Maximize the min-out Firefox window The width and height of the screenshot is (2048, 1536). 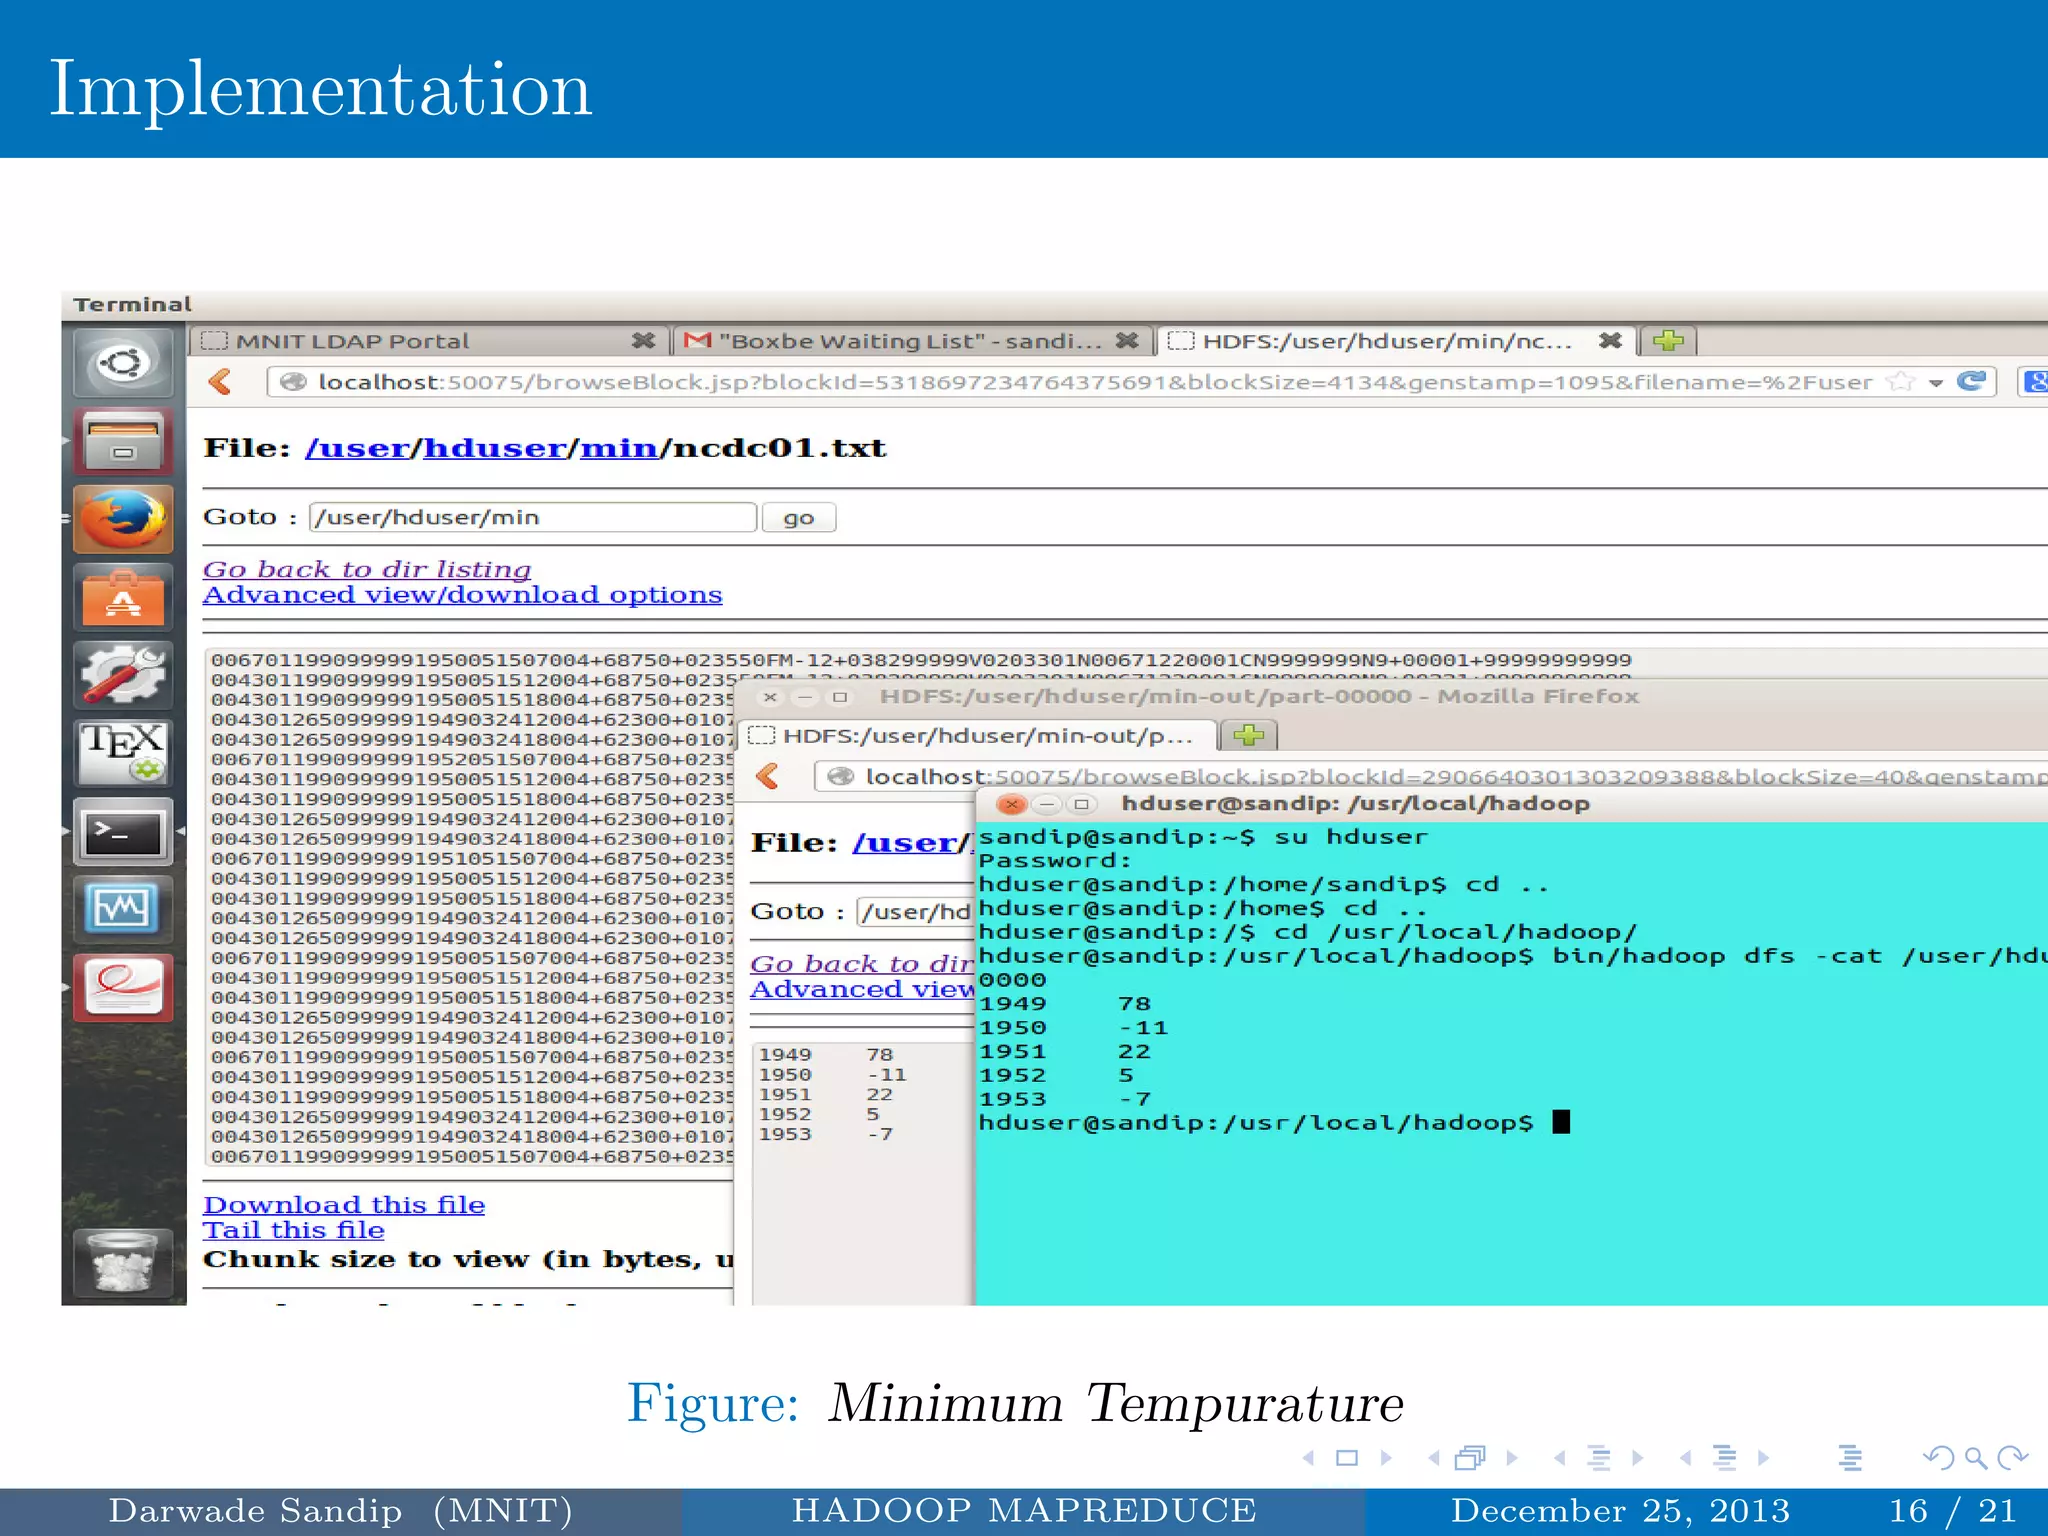coord(840,697)
